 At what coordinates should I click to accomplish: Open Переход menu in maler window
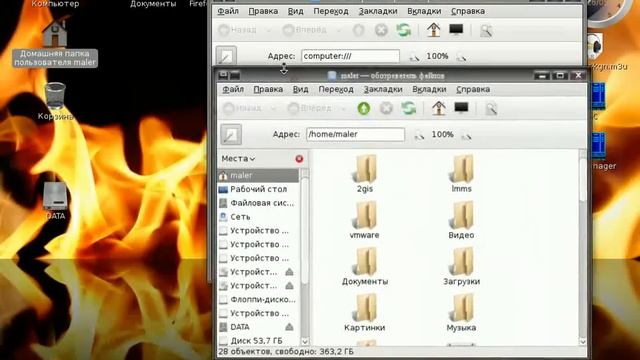pos(336,89)
